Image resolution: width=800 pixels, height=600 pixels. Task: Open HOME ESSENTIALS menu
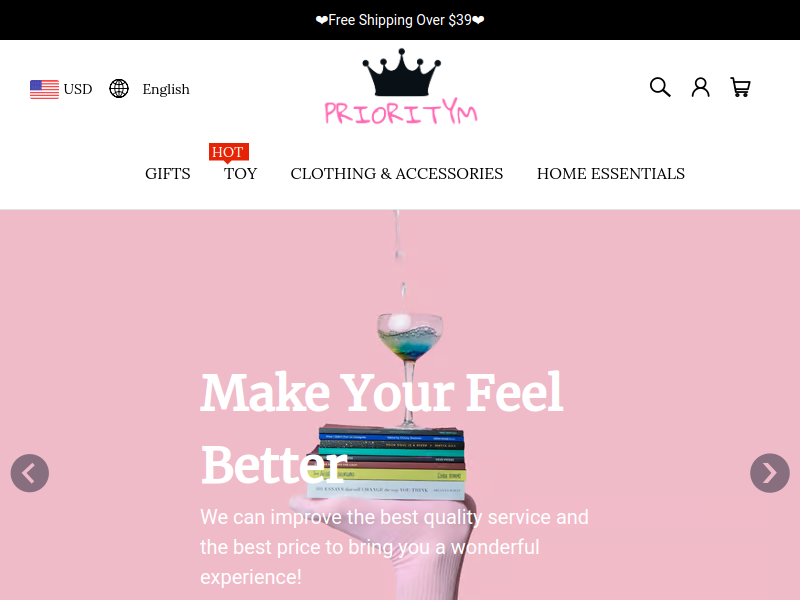pyautogui.click(x=611, y=173)
